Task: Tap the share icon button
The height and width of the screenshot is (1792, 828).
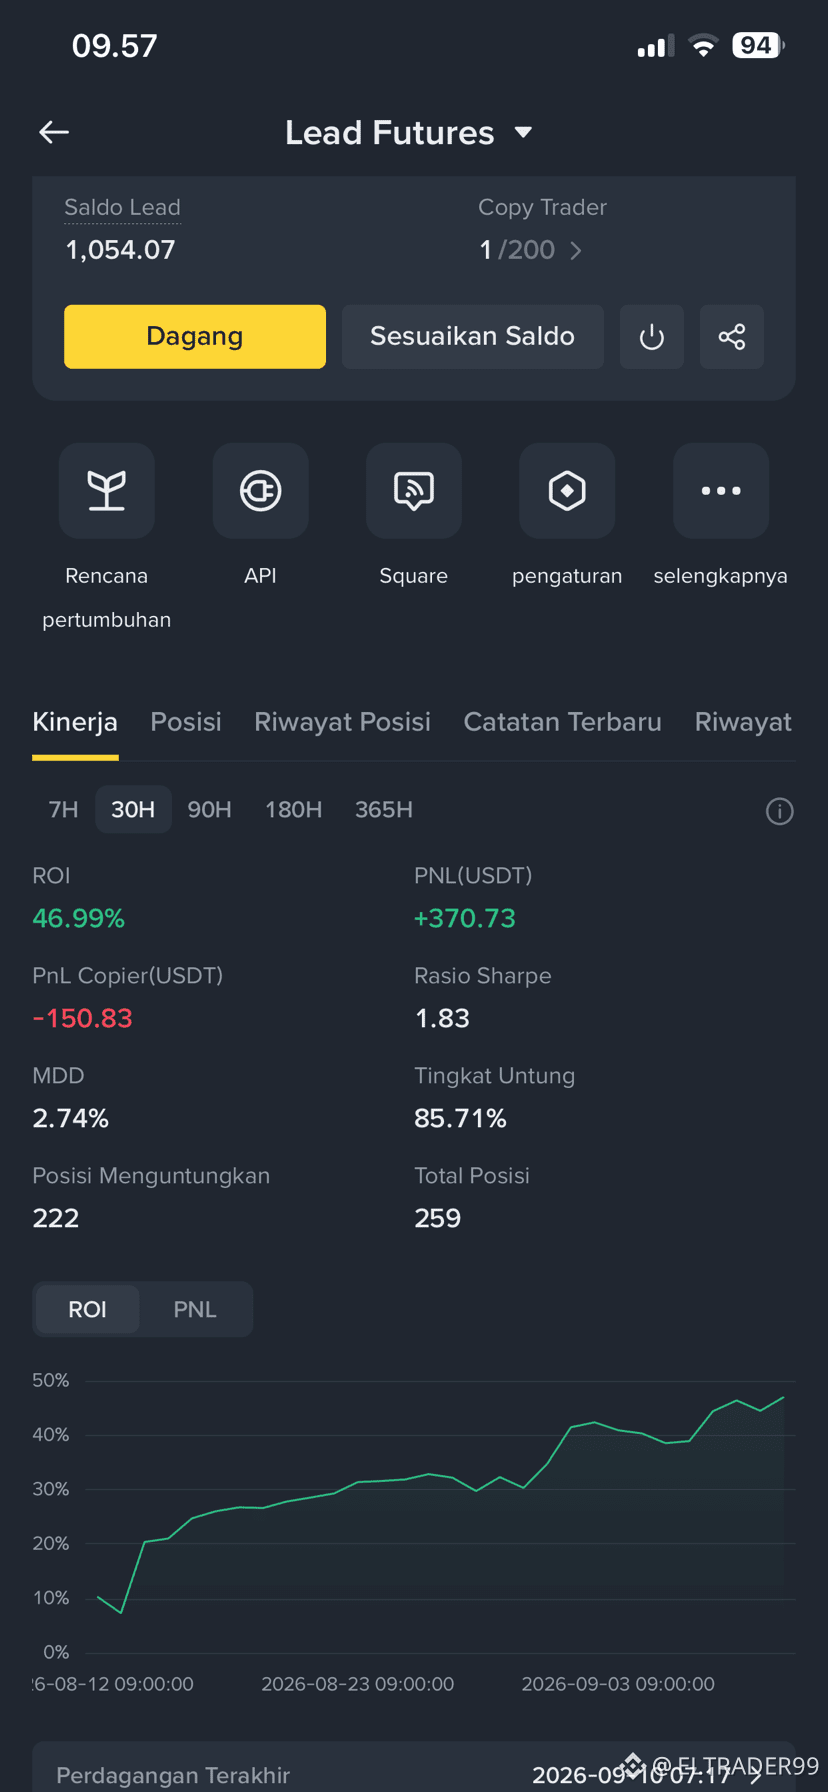Action: 731,337
